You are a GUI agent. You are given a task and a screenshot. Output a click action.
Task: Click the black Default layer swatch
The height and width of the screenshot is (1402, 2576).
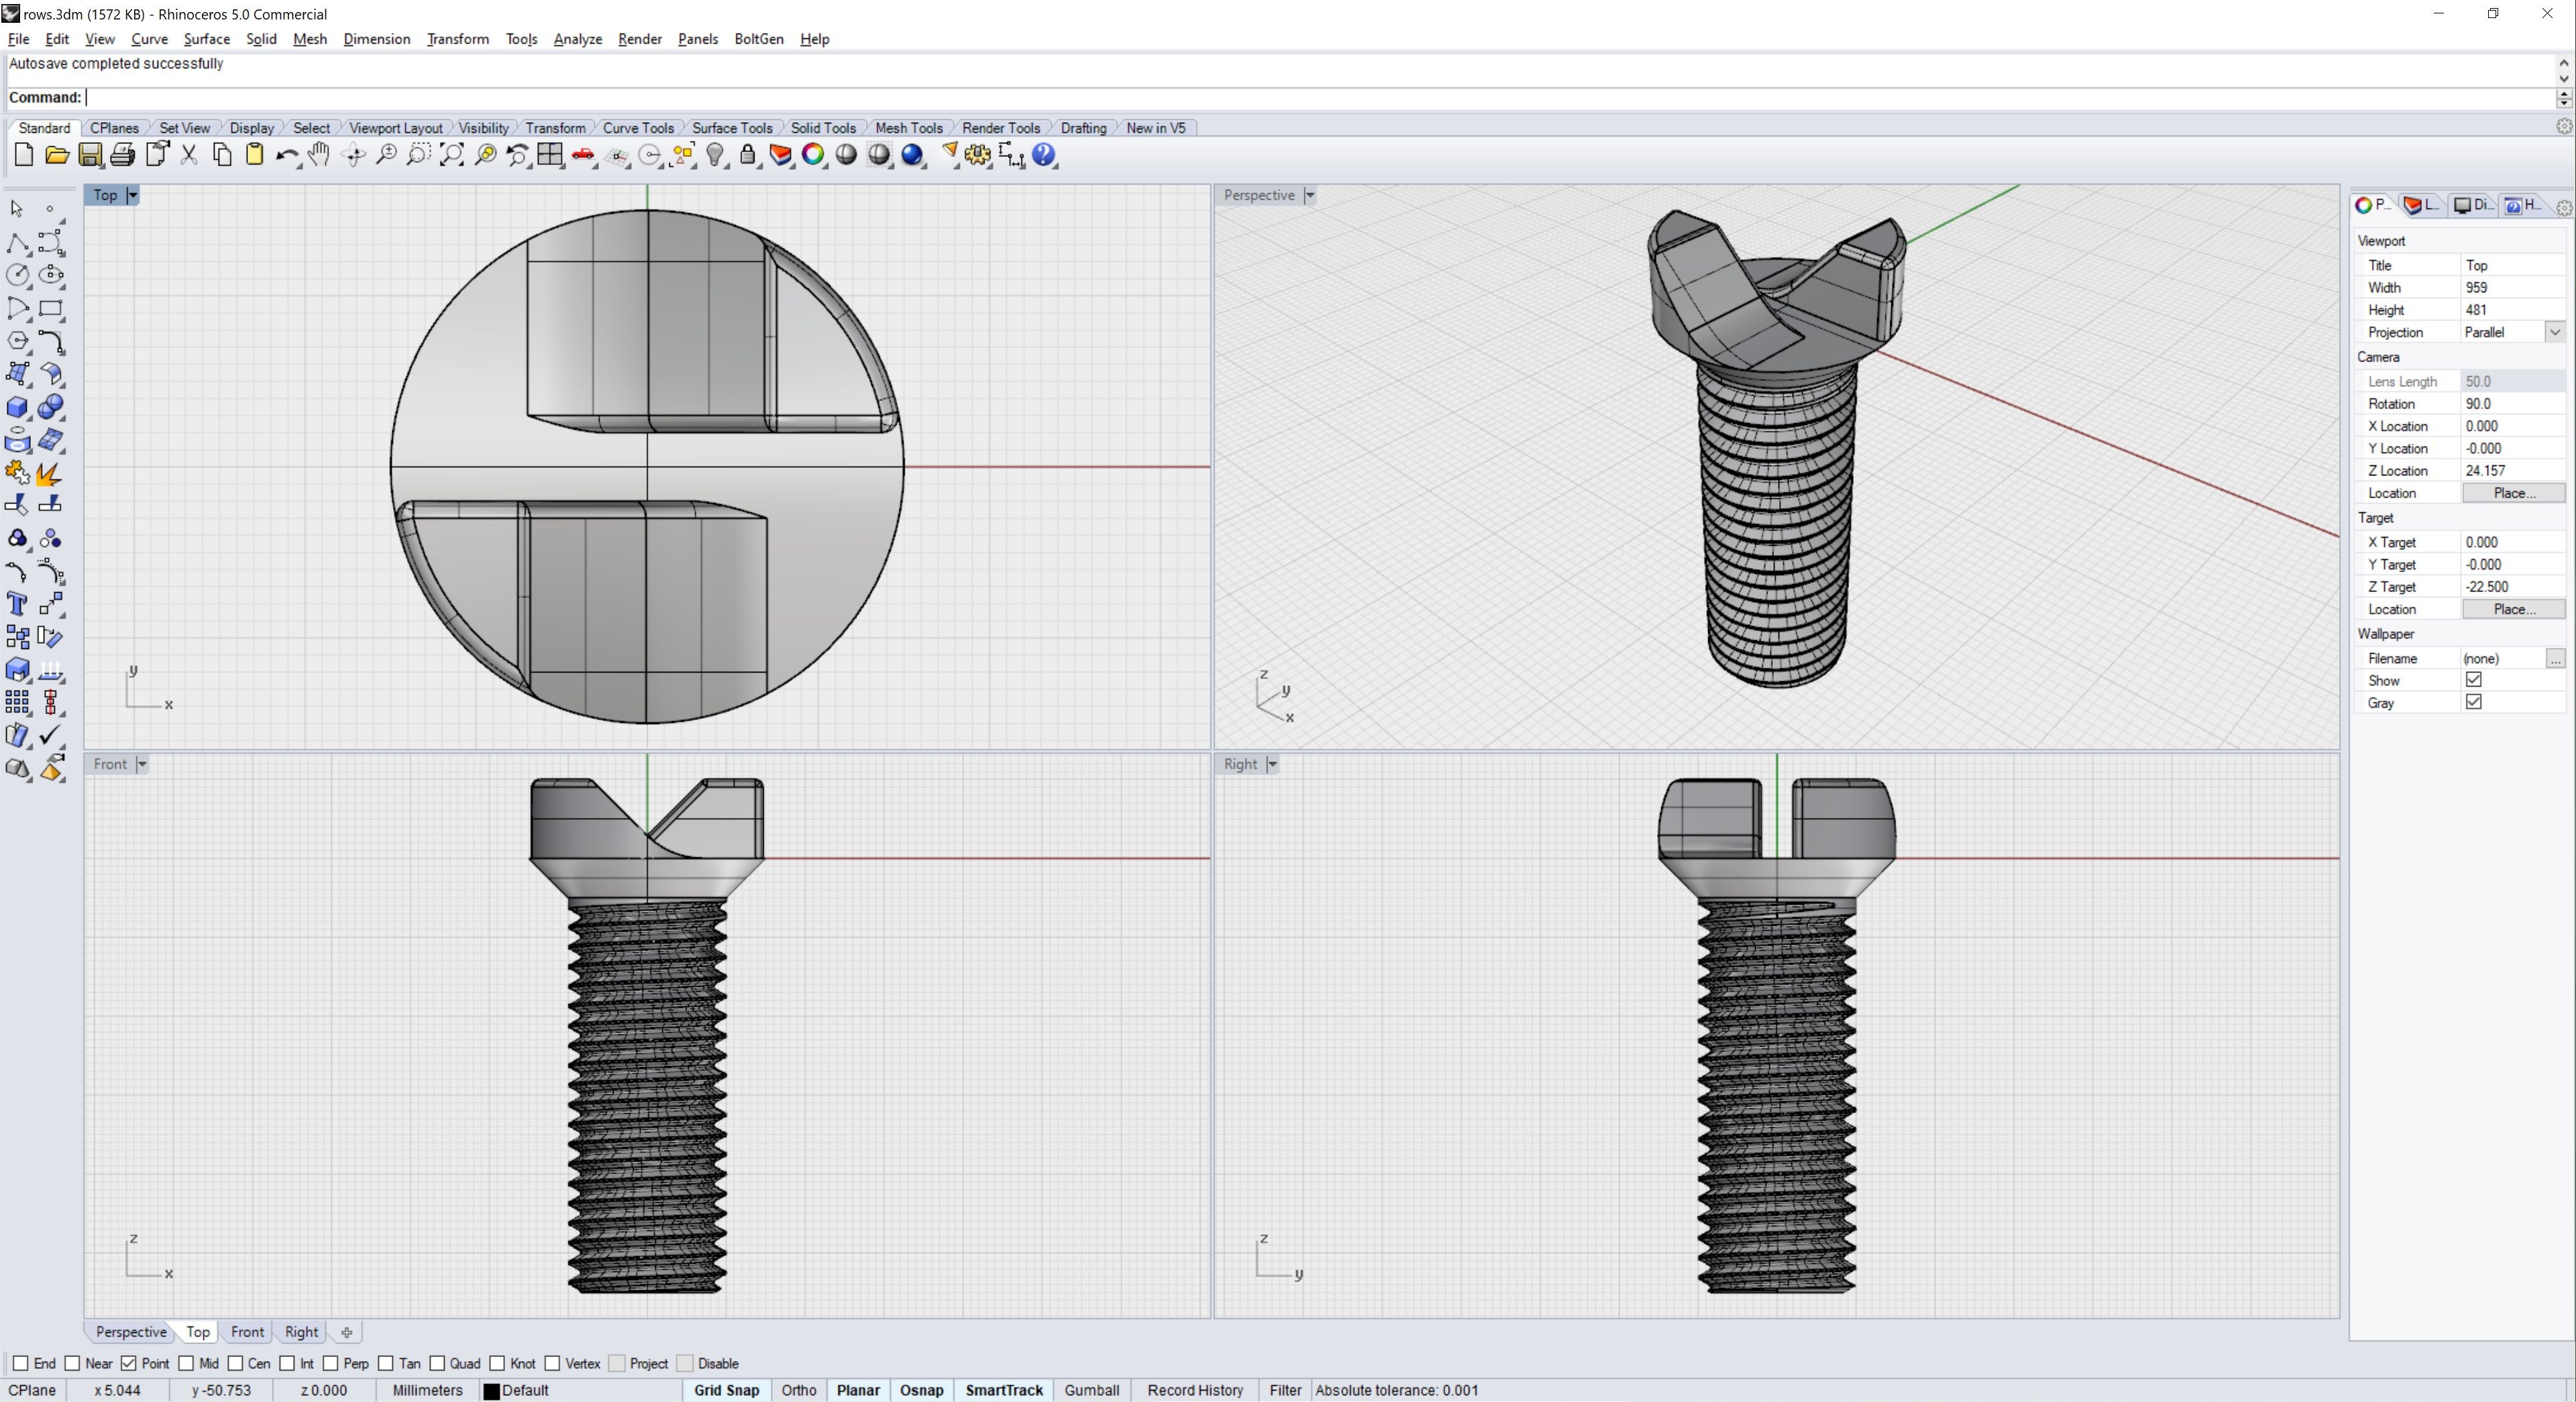coord(491,1391)
